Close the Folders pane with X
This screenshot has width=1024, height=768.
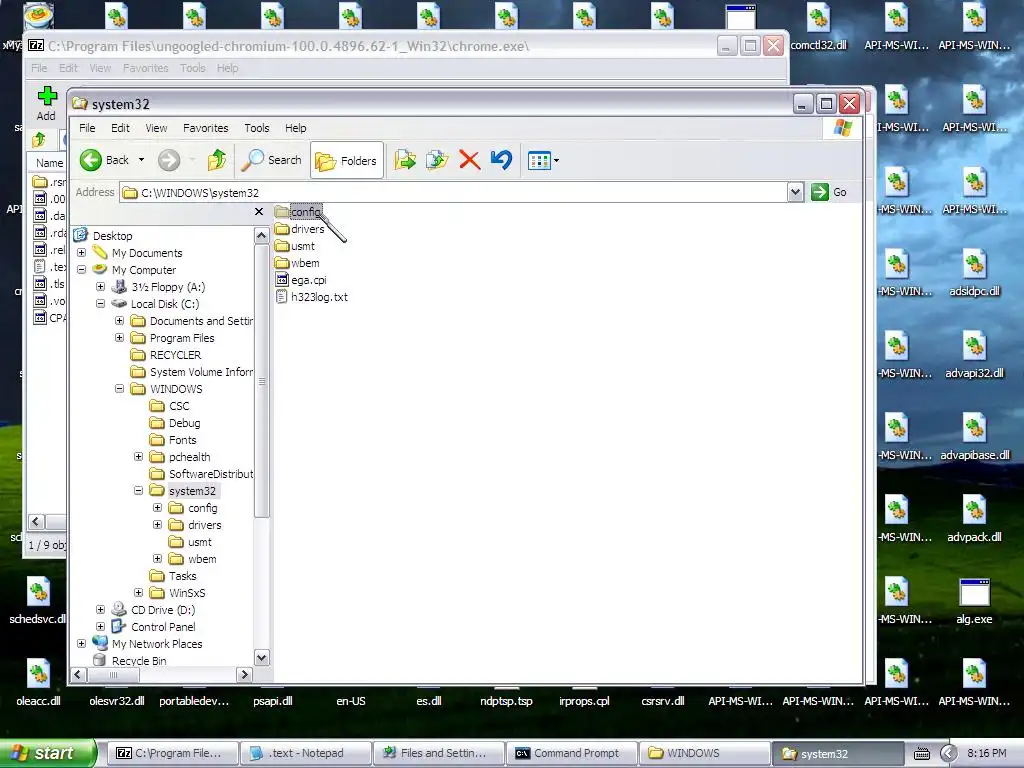(259, 212)
